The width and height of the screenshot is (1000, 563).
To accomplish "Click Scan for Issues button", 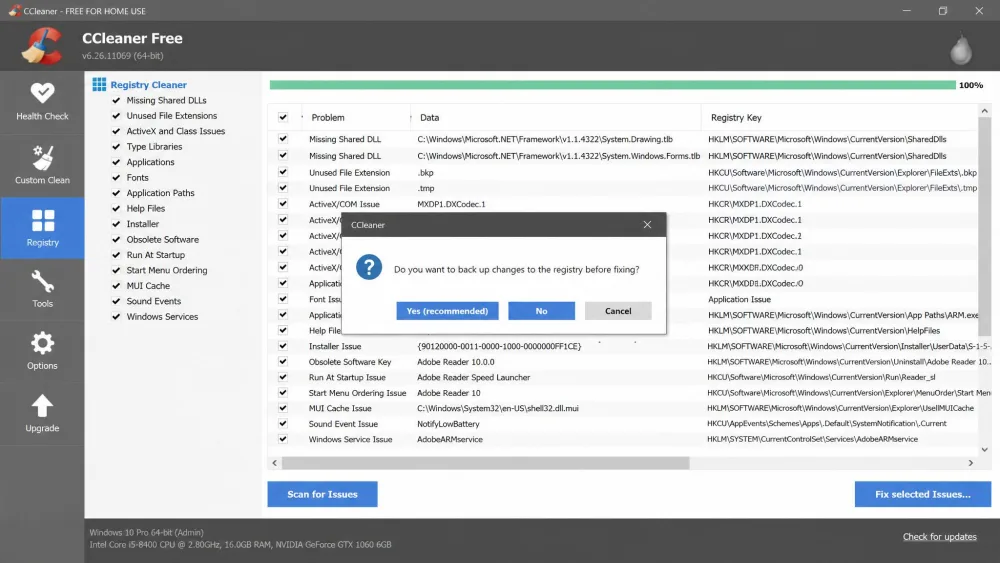I will [x=322, y=494].
